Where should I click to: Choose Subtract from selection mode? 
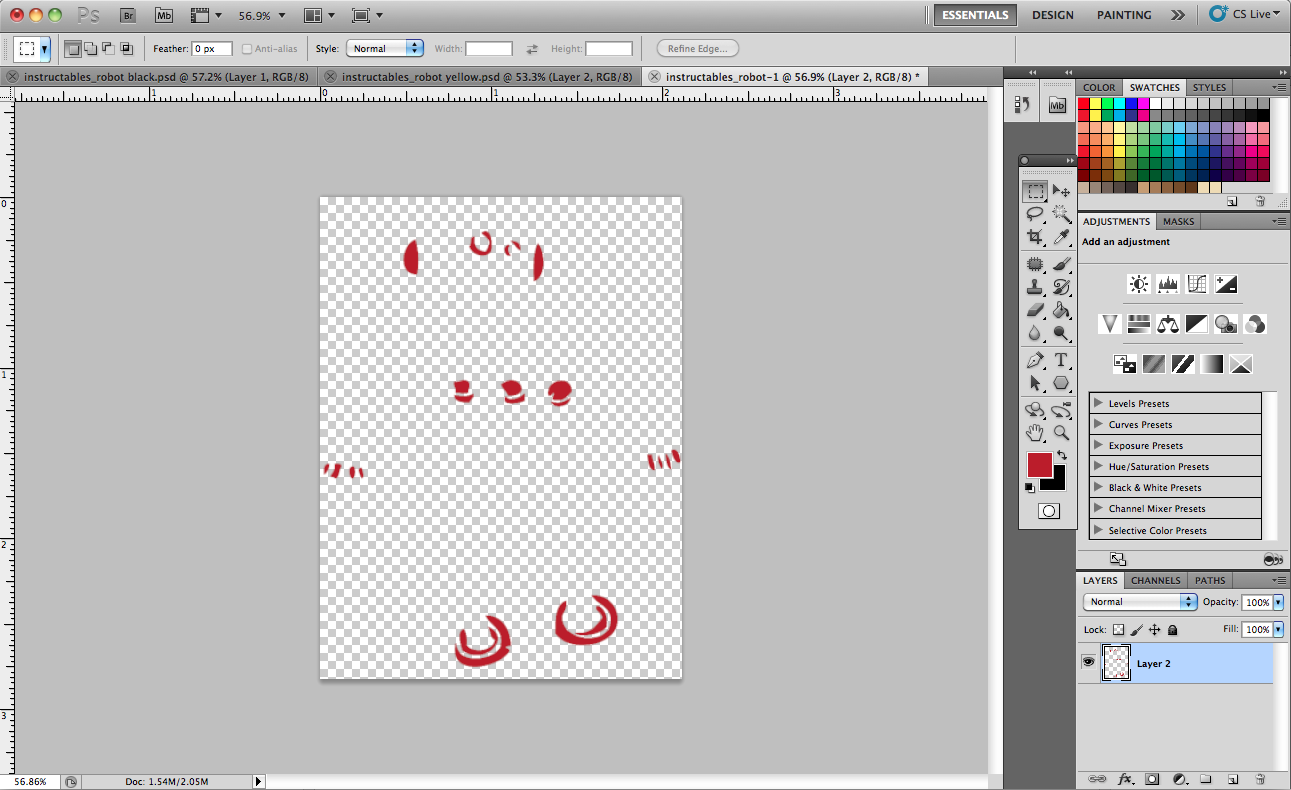coord(109,48)
